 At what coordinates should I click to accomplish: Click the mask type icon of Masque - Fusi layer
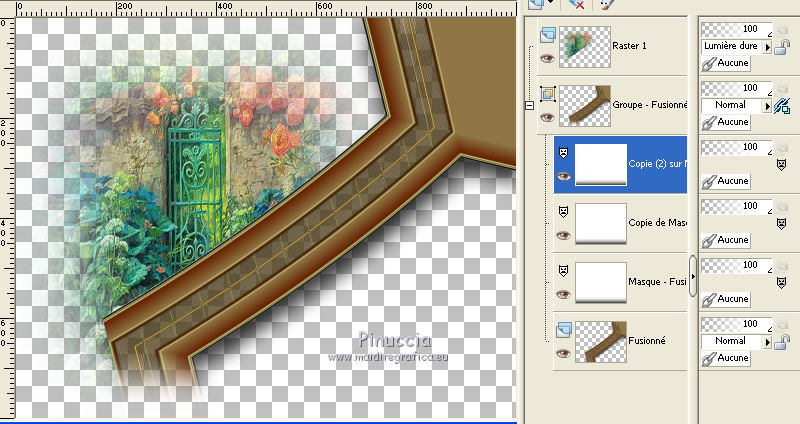tap(563, 270)
